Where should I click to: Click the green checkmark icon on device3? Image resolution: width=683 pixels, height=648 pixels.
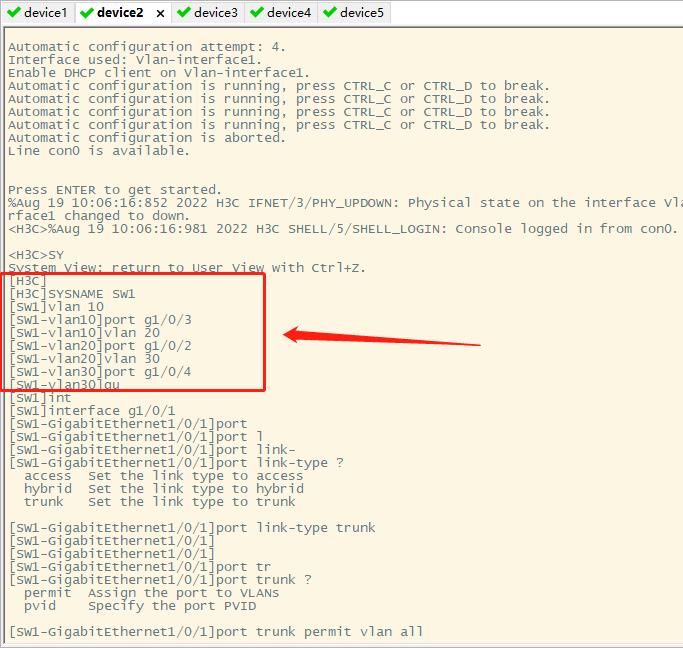(184, 12)
